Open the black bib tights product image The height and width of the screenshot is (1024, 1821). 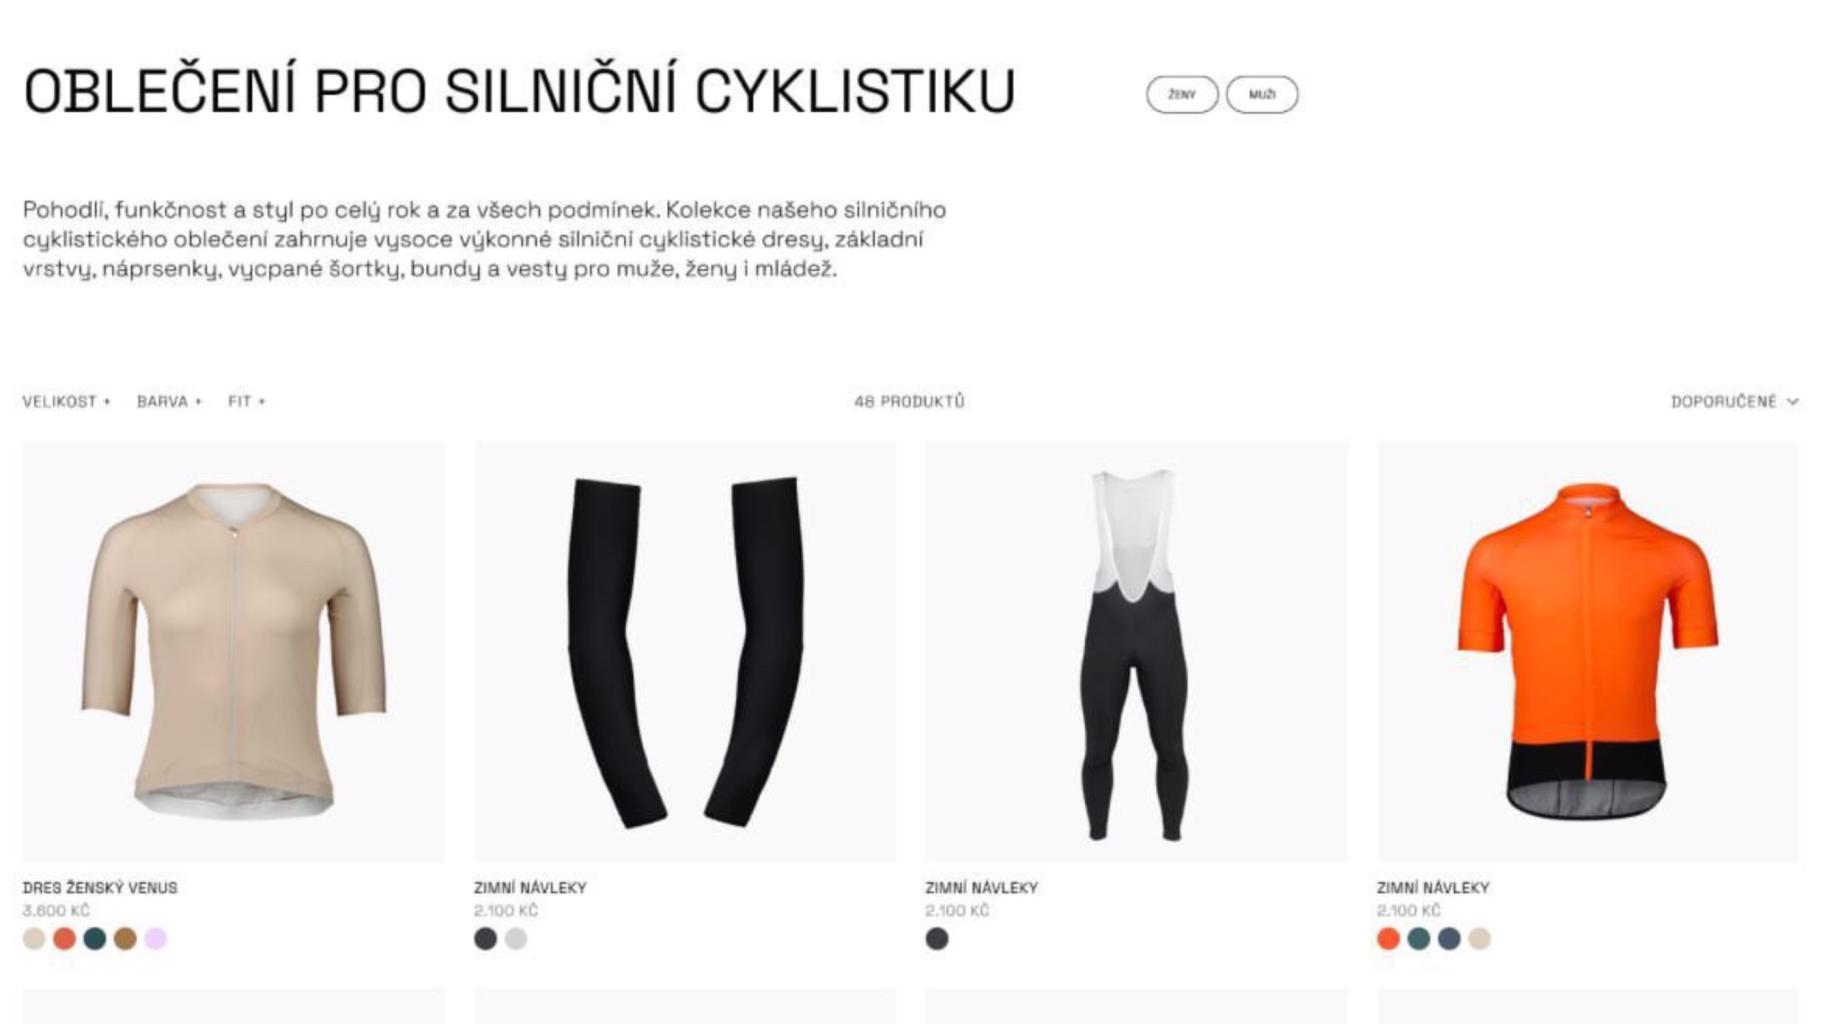point(1136,651)
